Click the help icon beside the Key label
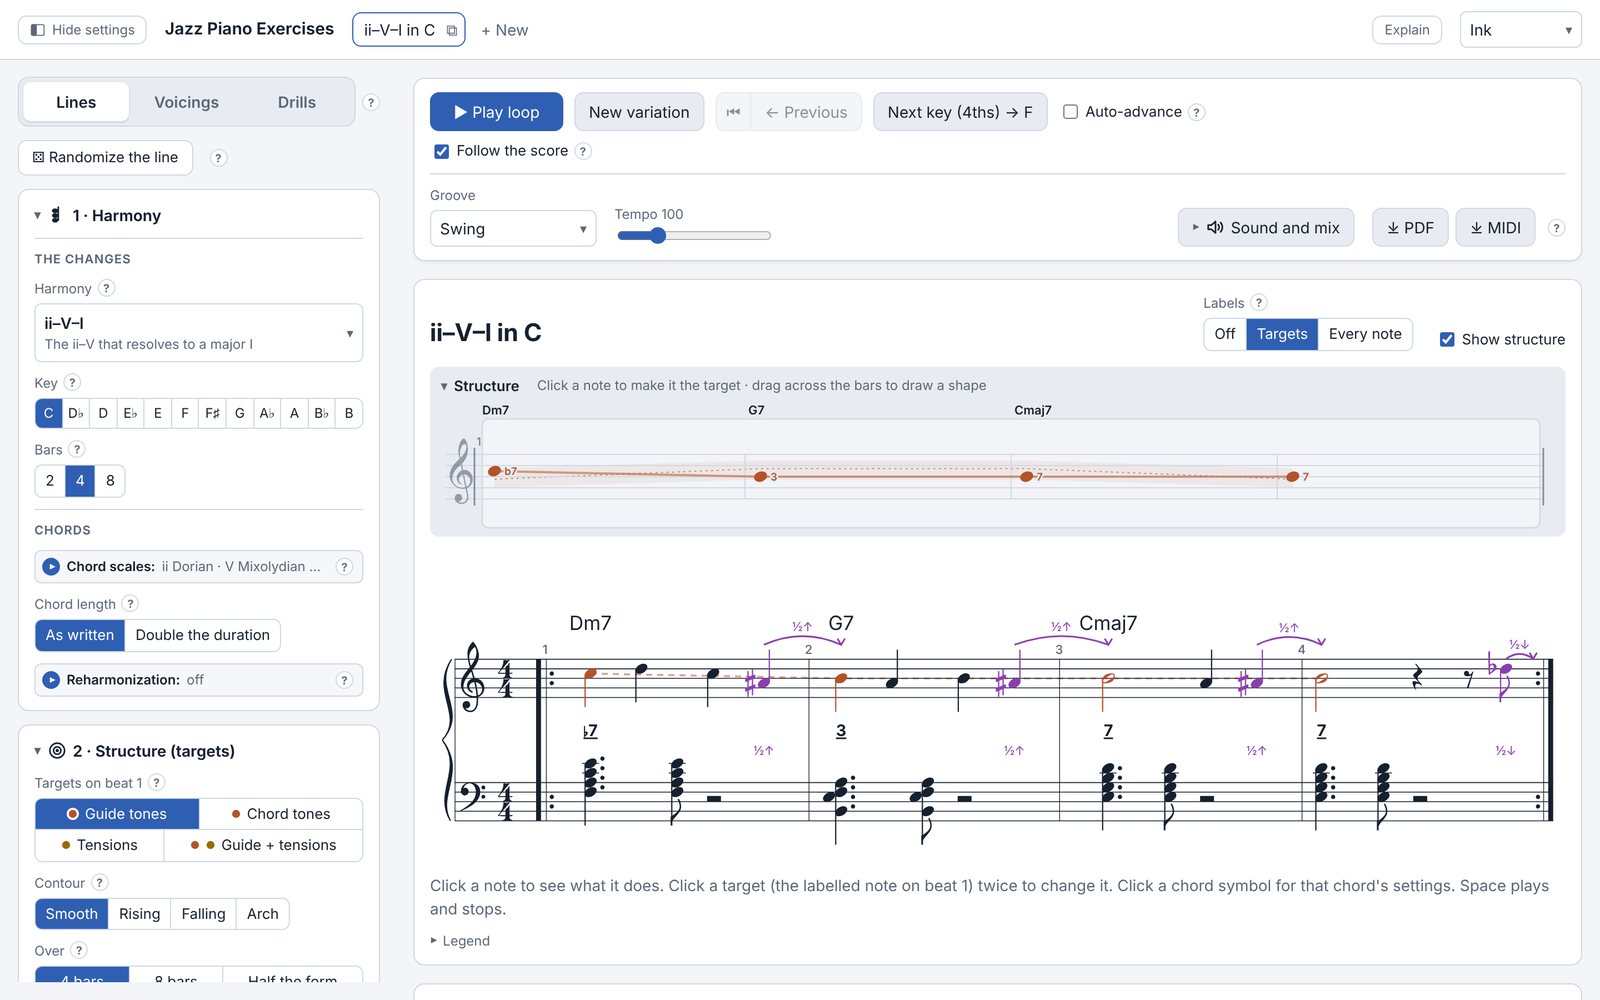Viewport: 1600px width, 1000px height. [72, 382]
